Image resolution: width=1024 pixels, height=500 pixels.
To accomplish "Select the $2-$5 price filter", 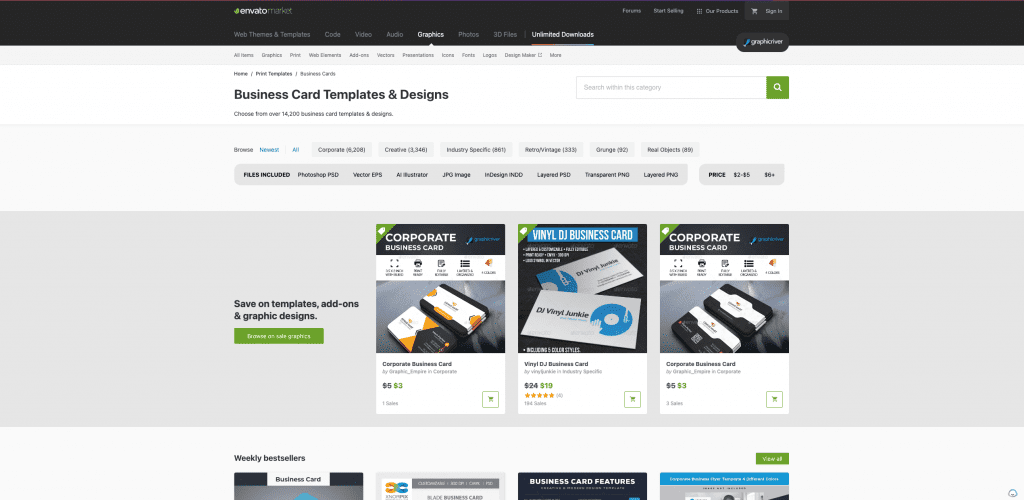I will pos(742,175).
